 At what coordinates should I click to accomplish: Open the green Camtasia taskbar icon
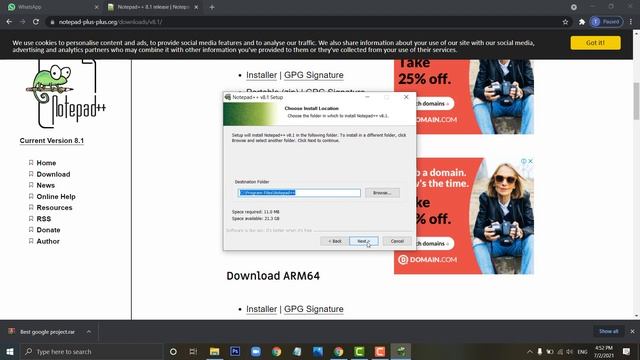point(359,351)
